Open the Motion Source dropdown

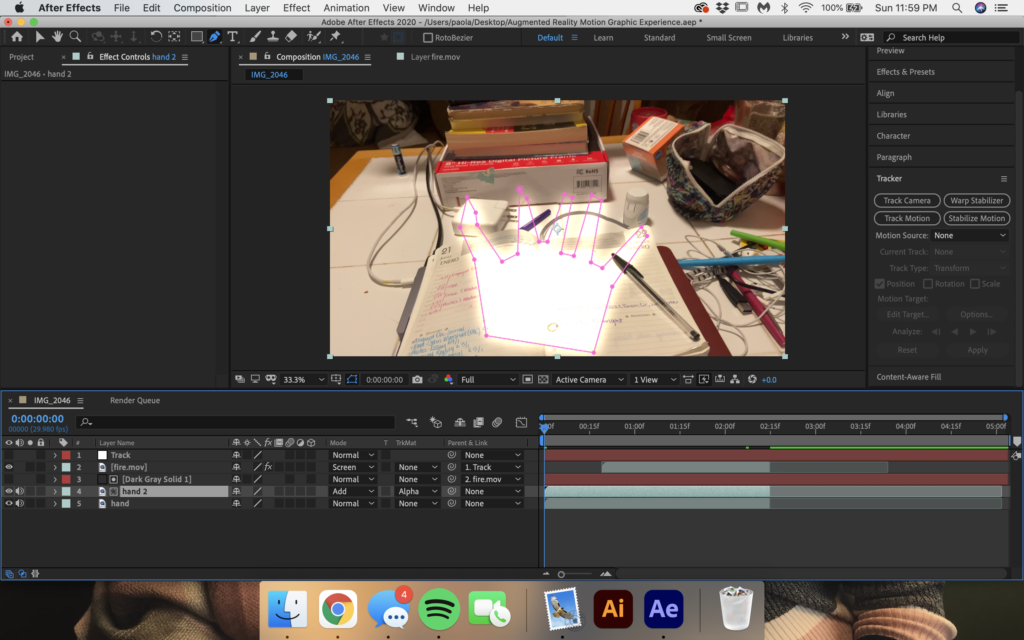pyautogui.click(x=969, y=235)
